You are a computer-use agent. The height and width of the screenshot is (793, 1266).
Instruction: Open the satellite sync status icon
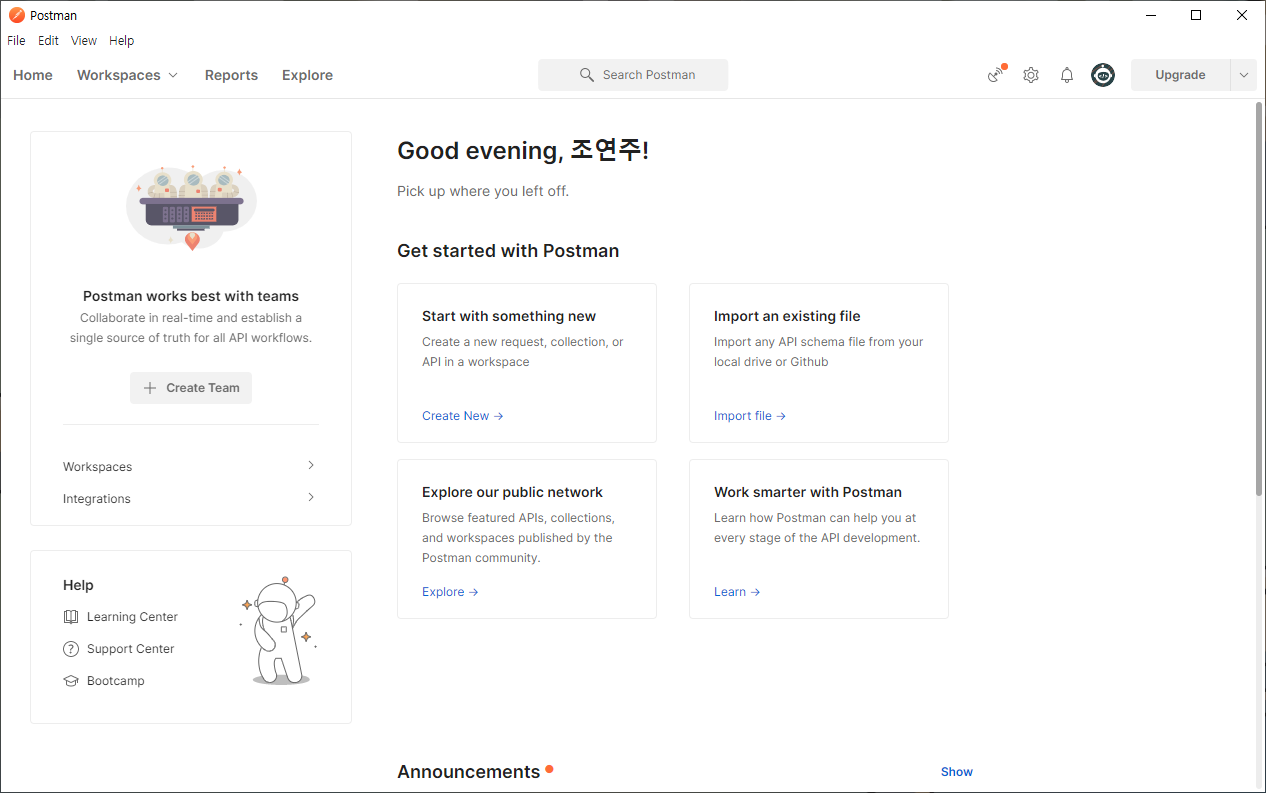tap(995, 75)
